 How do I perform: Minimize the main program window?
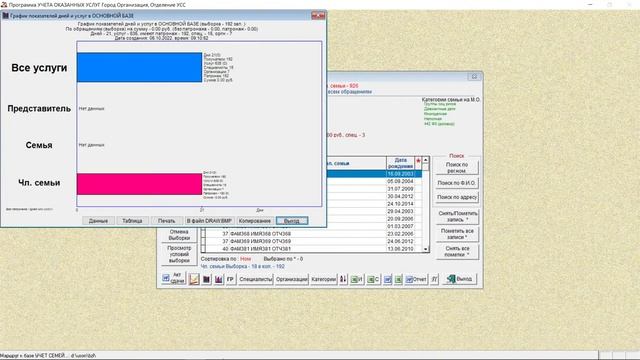pos(590,4)
